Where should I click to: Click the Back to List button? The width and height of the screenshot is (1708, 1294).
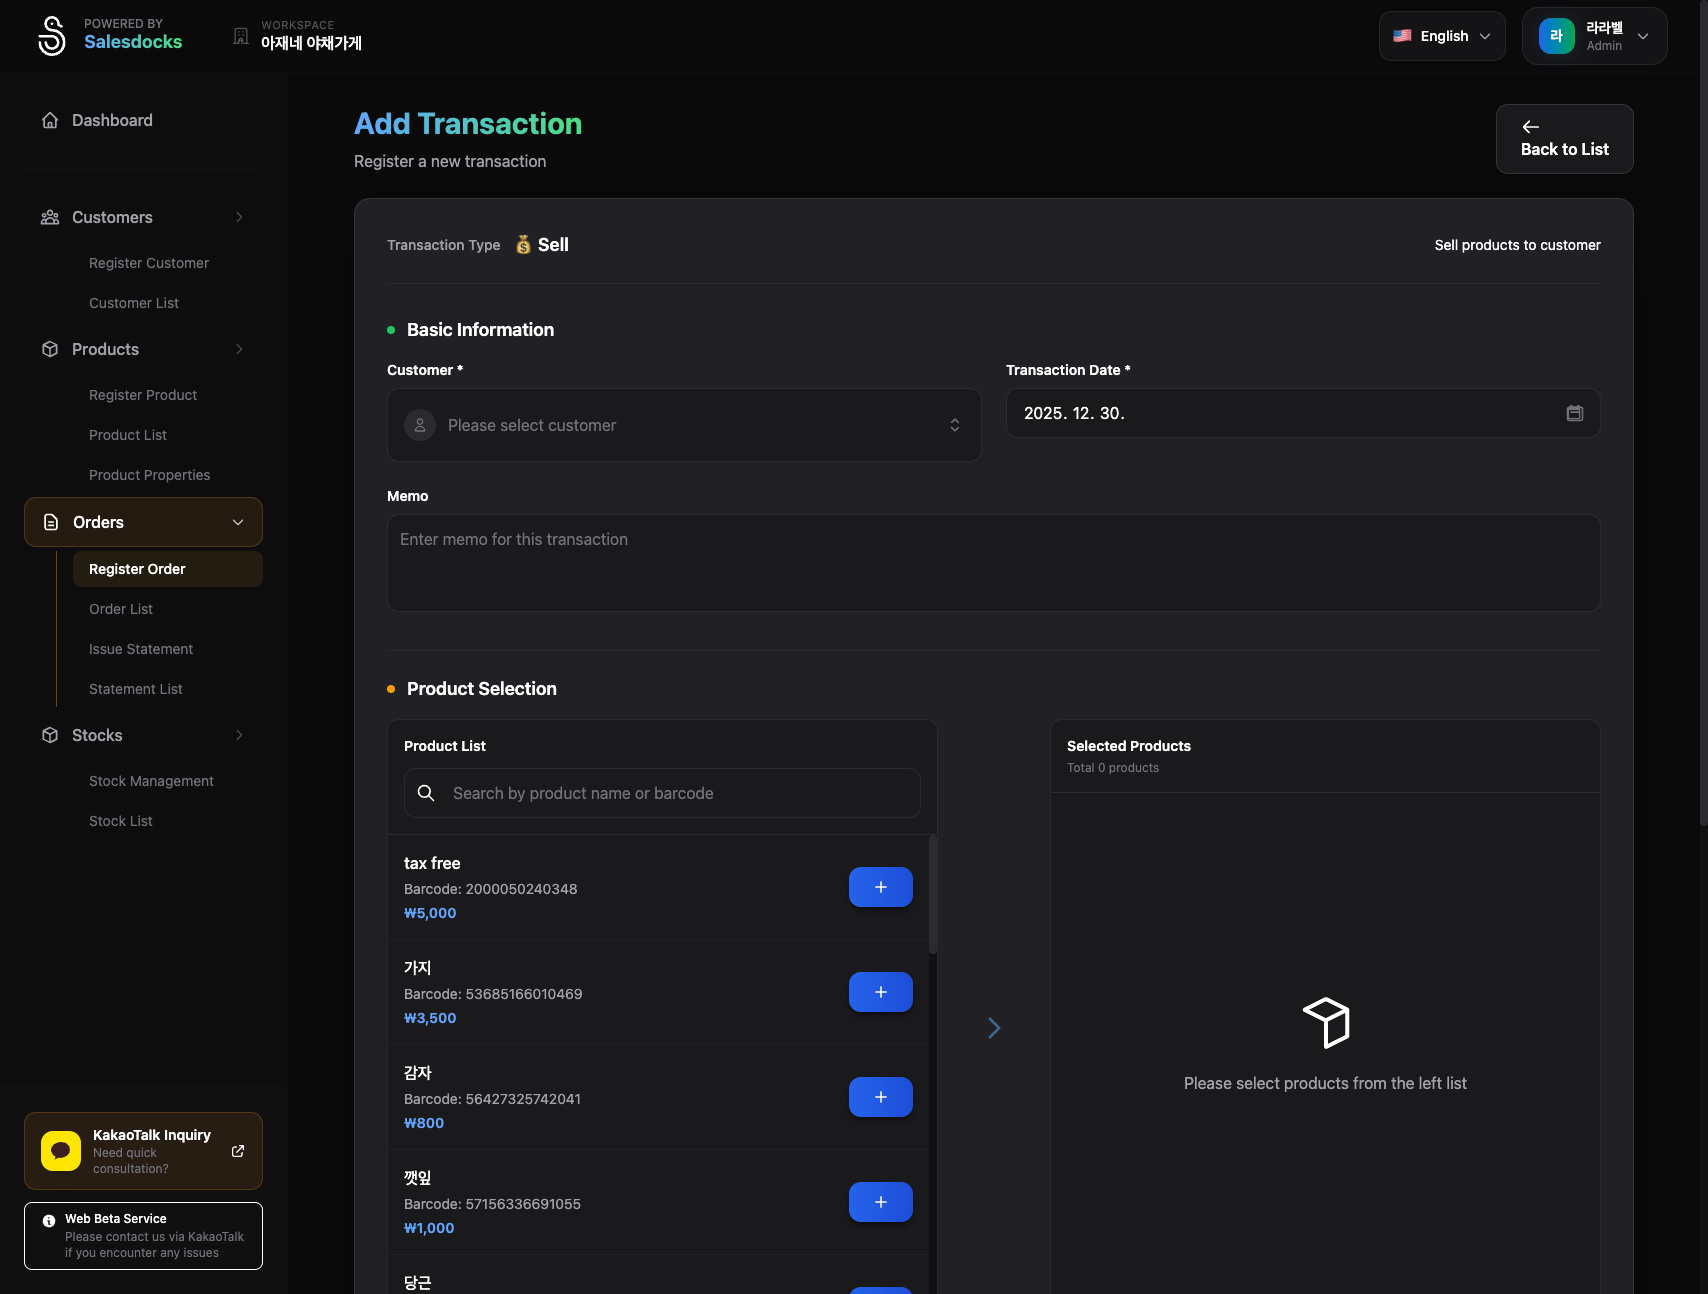coord(1563,139)
